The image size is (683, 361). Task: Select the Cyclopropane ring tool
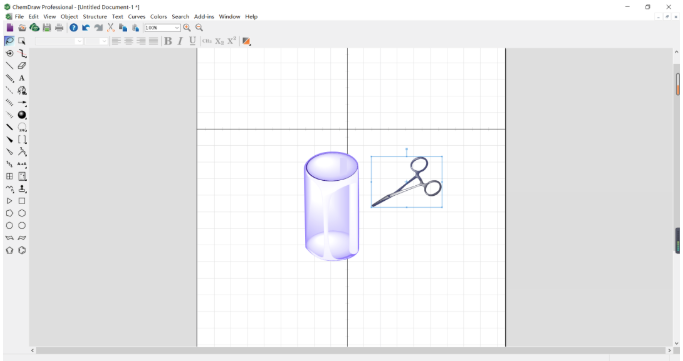pos(9,201)
